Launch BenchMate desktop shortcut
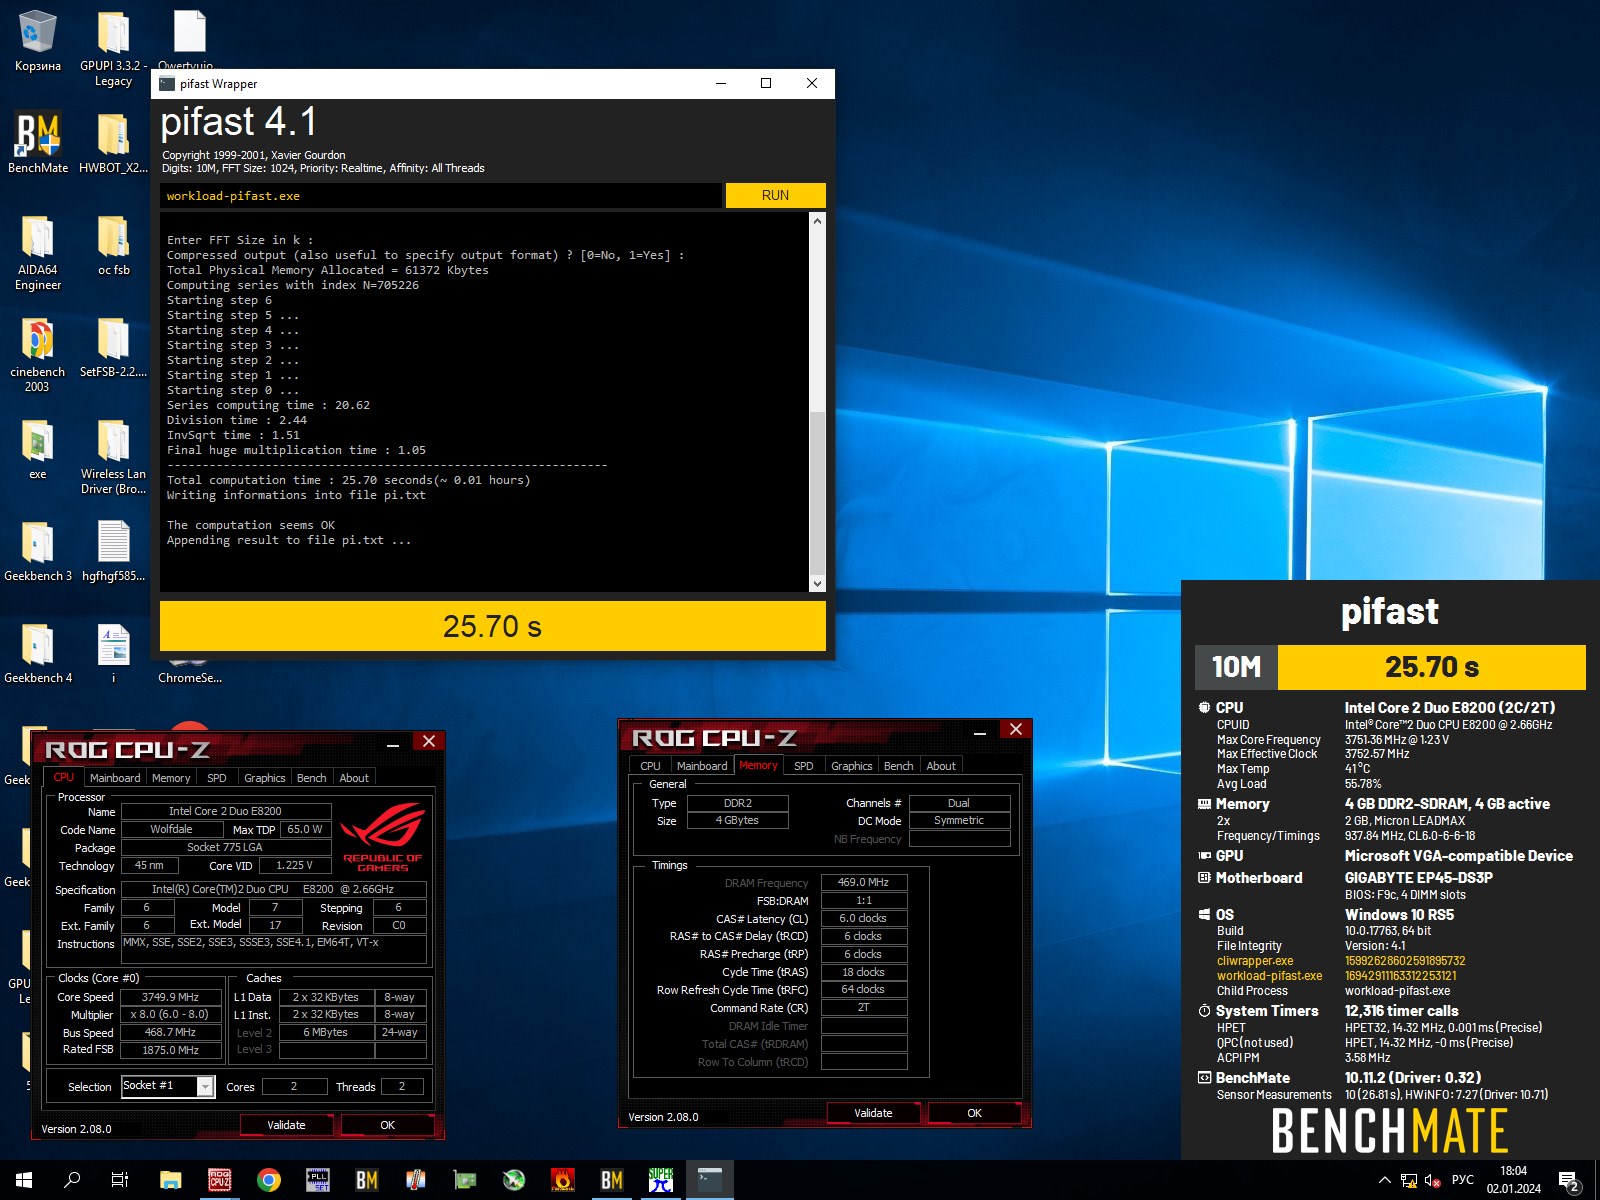This screenshot has height=1200, width=1600. pyautogui.click(x=38, y=142)
